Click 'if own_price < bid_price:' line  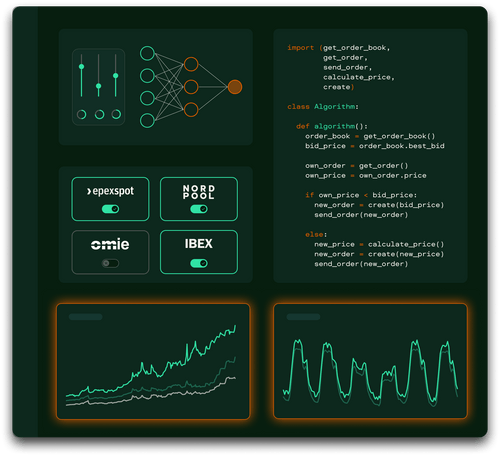[361, 195]
